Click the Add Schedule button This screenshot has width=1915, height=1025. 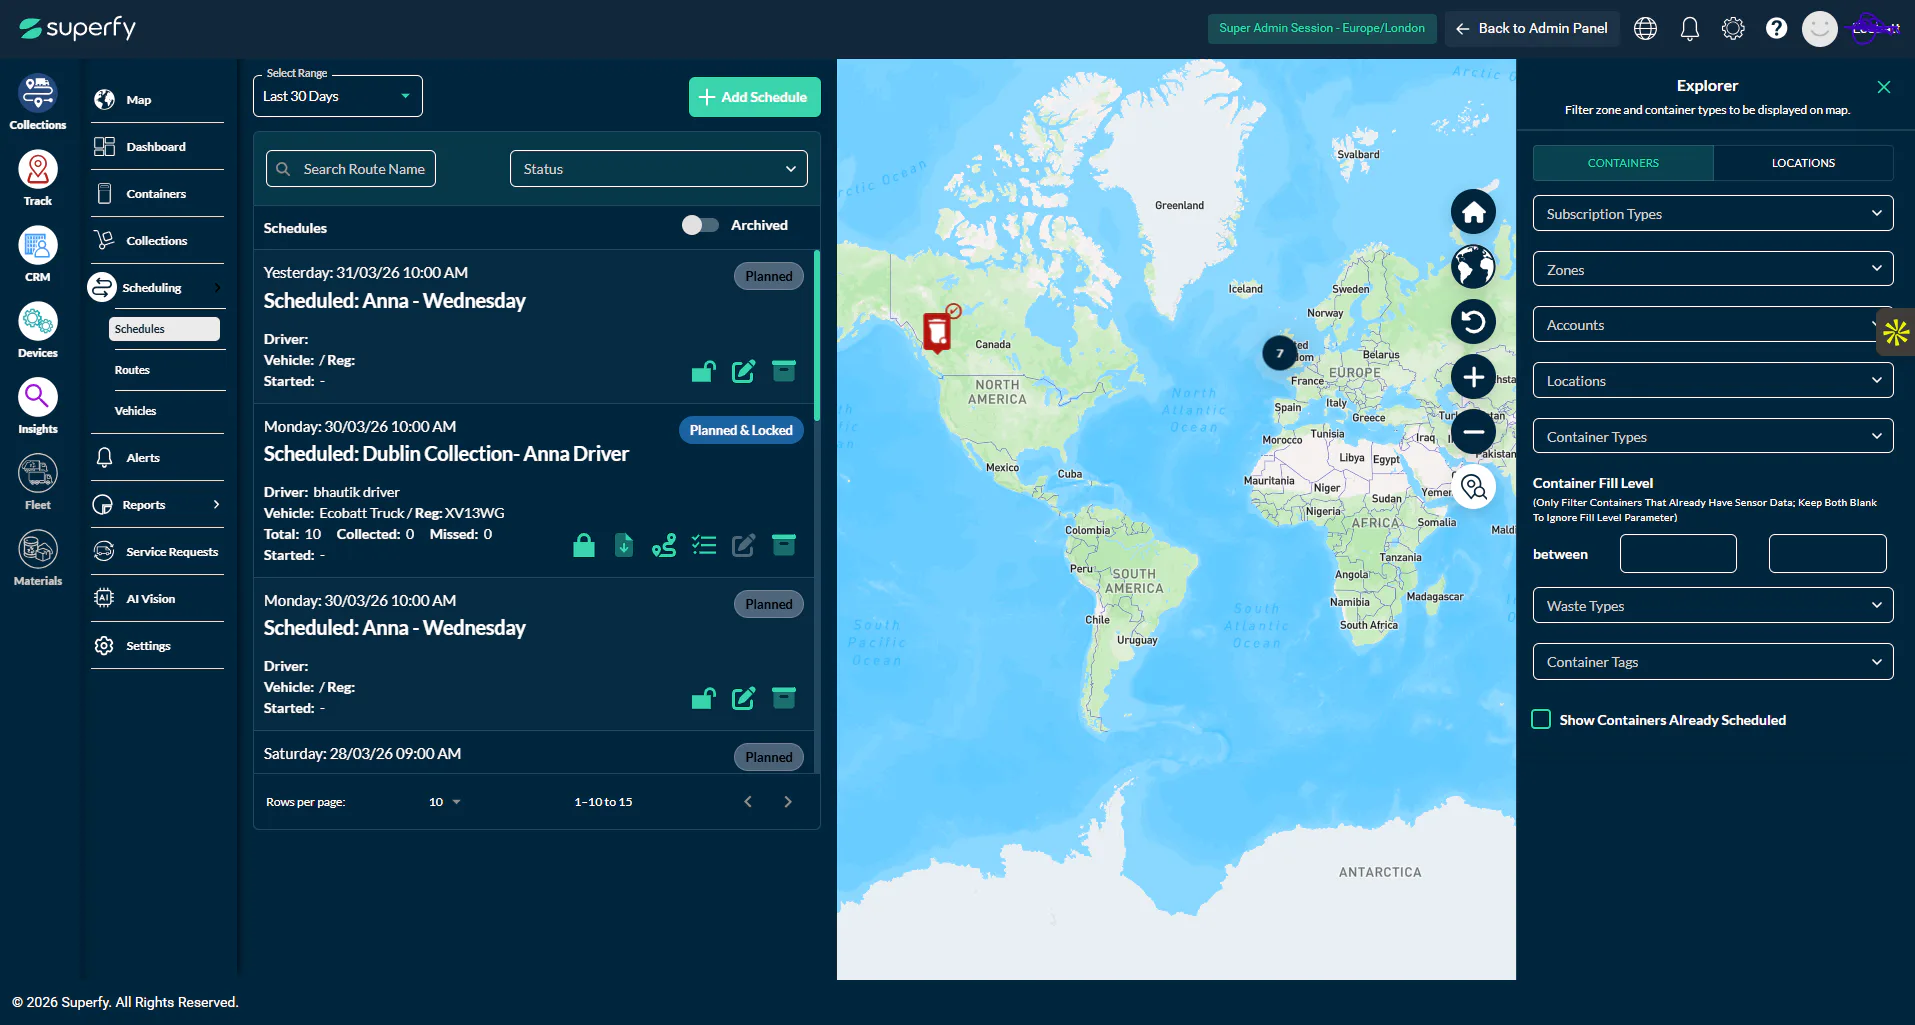point(755,97)
